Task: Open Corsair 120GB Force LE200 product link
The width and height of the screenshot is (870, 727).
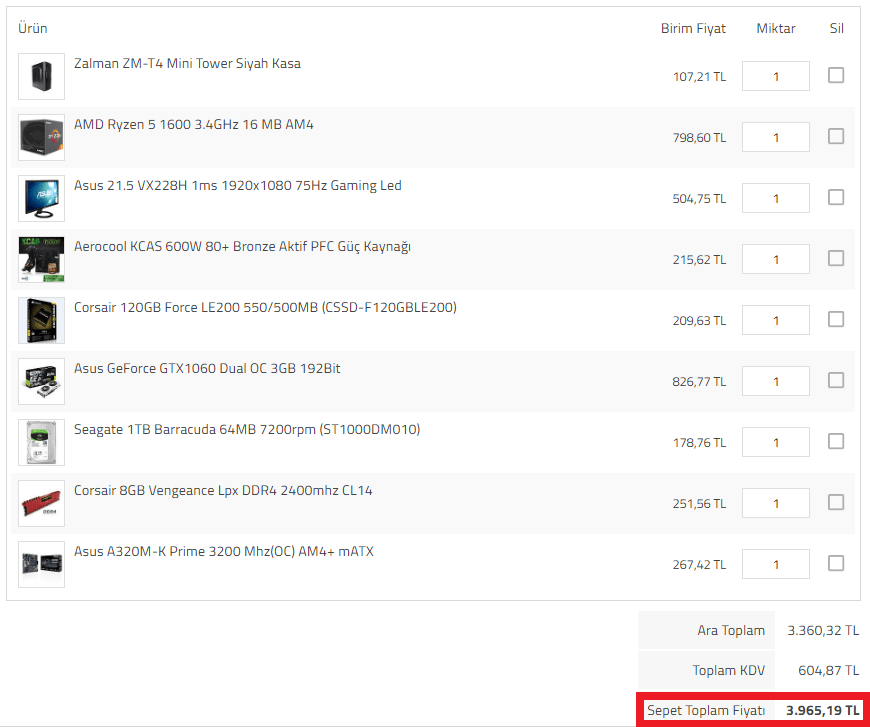Action: (x=265, y=308)
